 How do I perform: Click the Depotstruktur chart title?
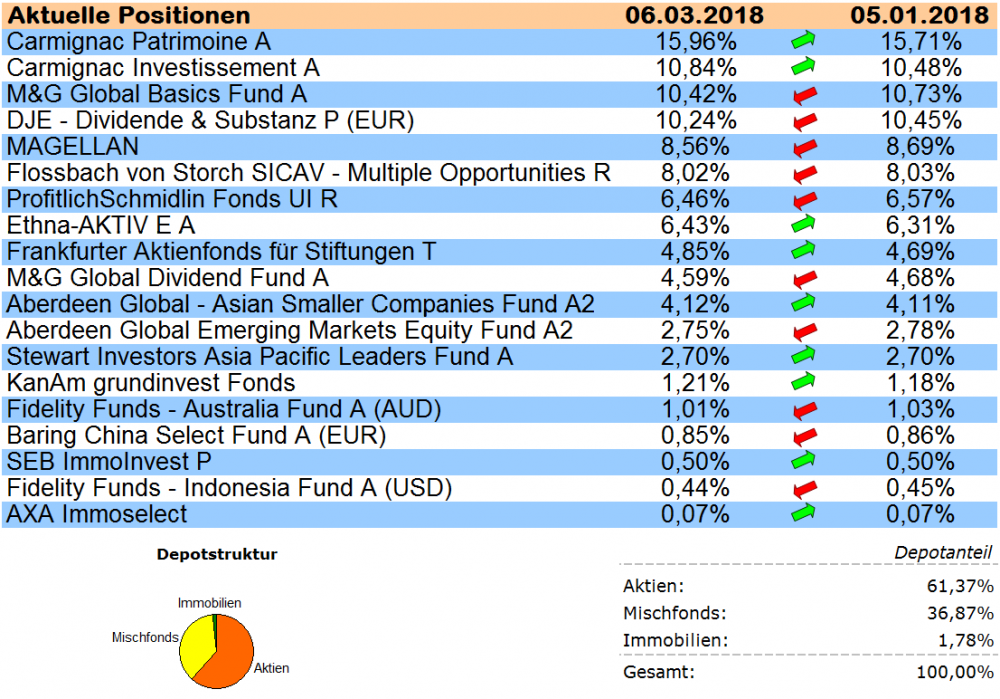(x=218, y=554)
